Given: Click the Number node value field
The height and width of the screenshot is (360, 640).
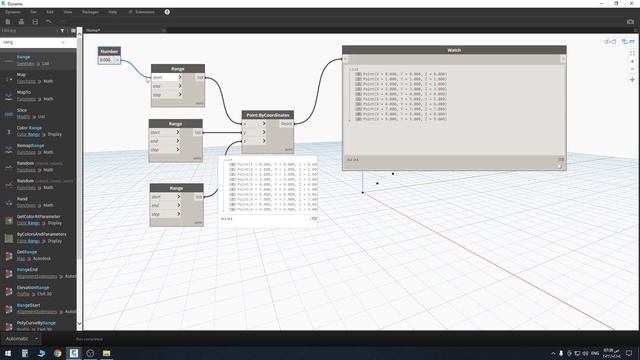Looking at the screenshot, I should pyautogui.click(x=106, y=60).
